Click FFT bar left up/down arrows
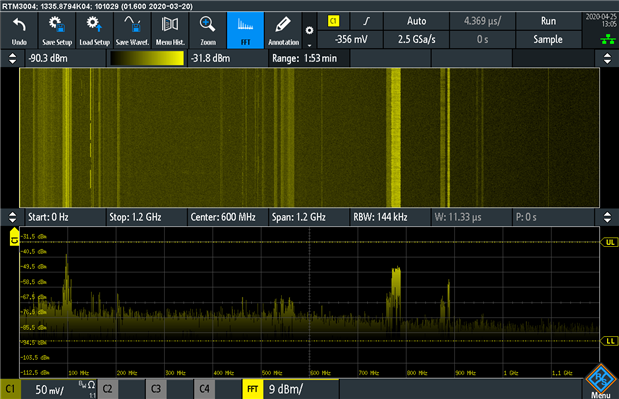 point(13,217)
